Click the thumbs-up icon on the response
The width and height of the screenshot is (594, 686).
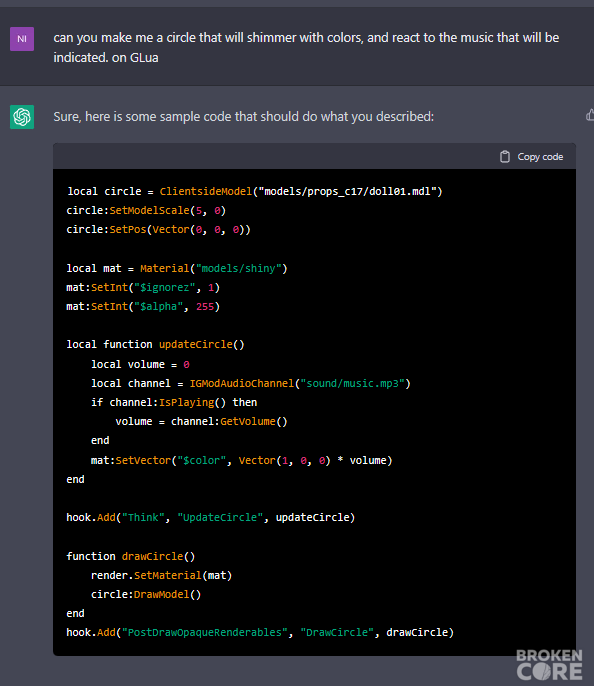[x=590, y=116]
